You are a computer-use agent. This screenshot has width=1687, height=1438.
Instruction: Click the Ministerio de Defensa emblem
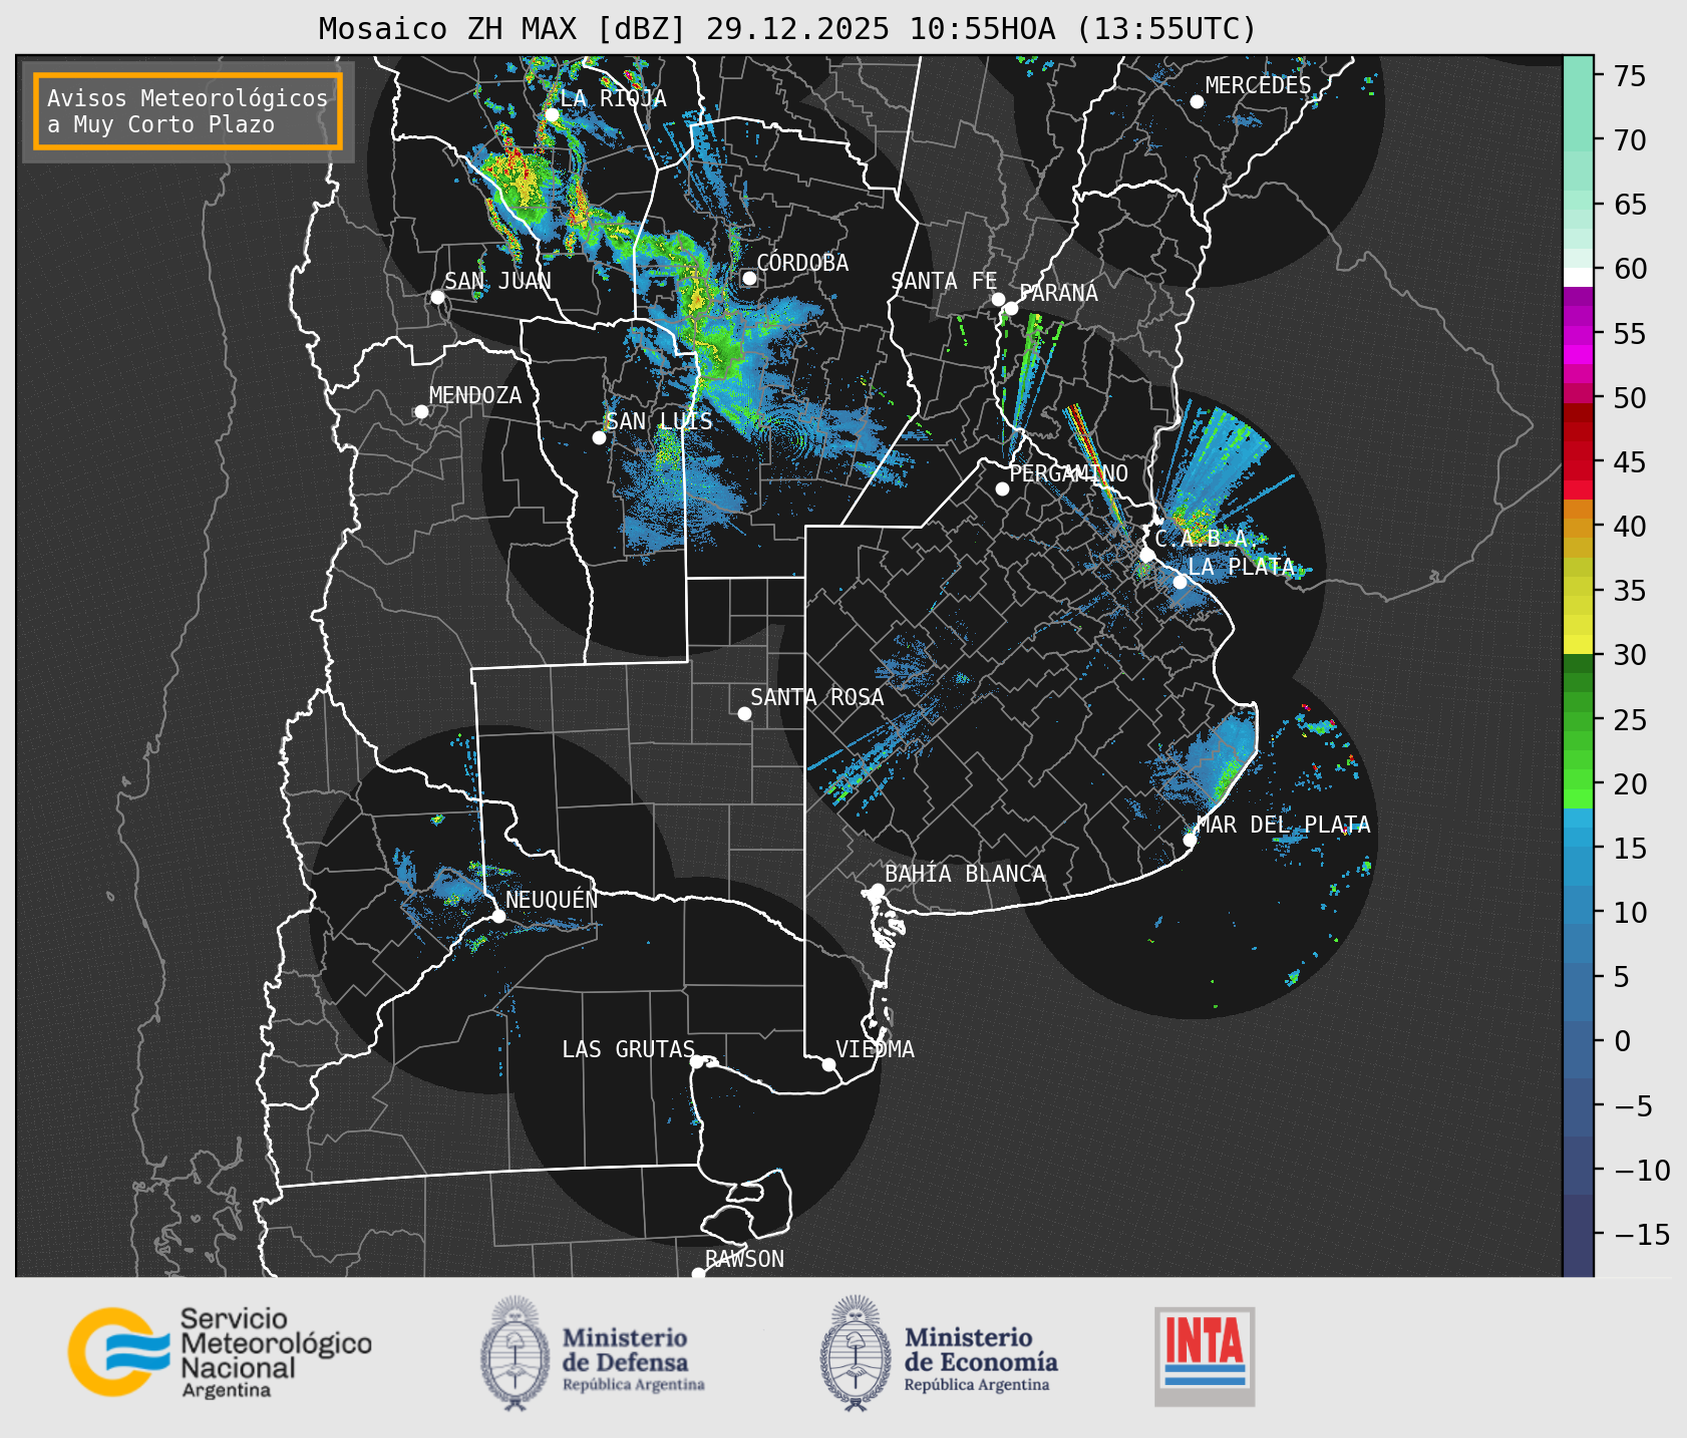515,1353
